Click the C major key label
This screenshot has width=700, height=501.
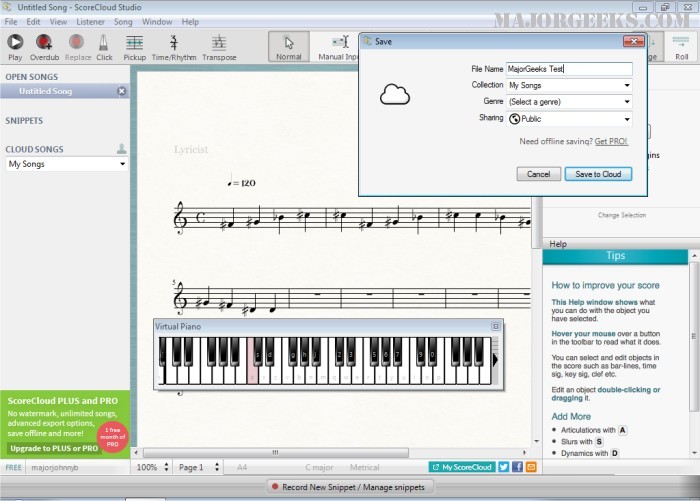[319, 468]
